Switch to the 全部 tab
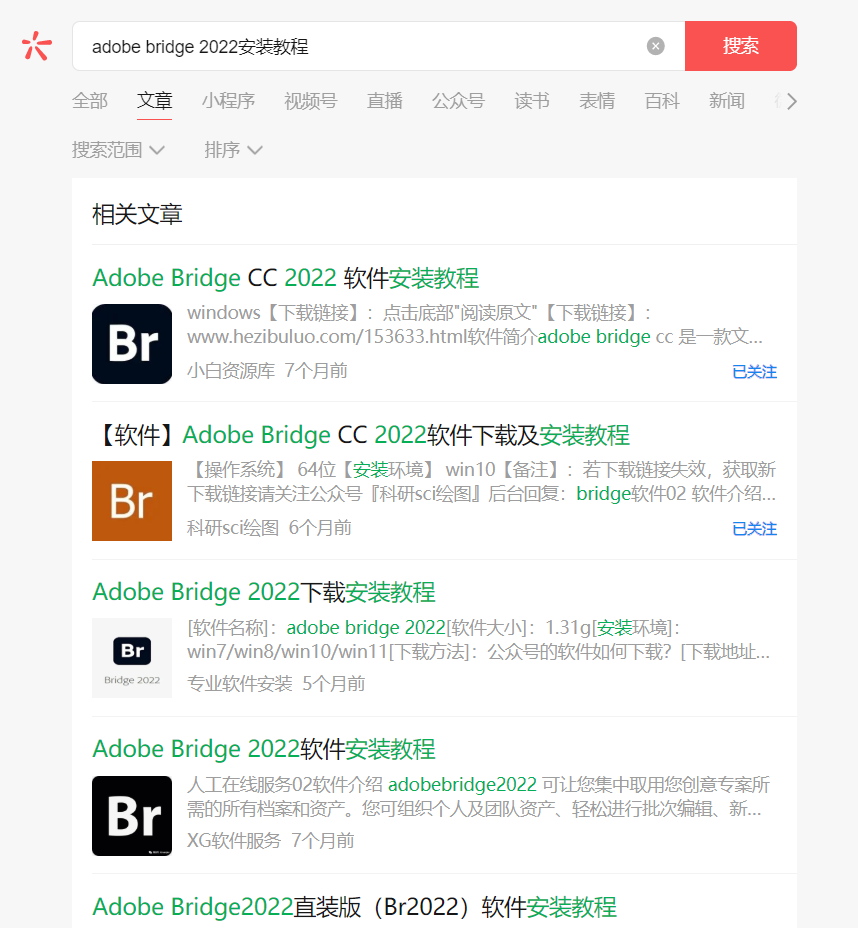Viewport: 858px width, 928px height. (x=90, y=101)
